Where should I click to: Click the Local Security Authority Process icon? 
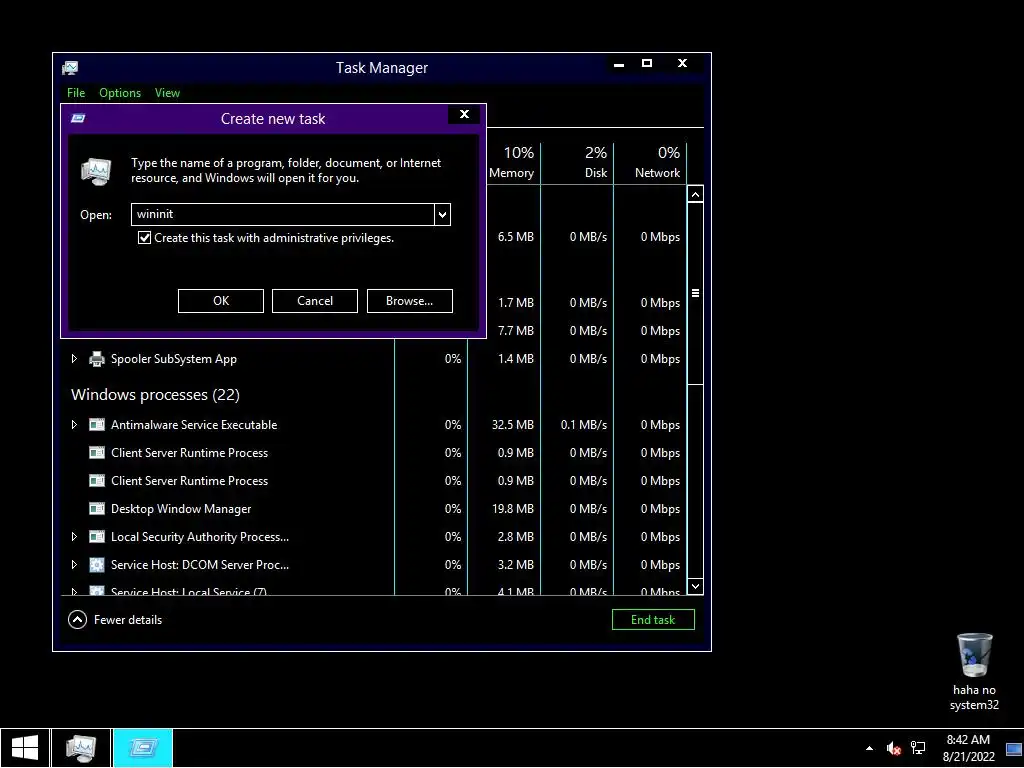coord(97,537)
